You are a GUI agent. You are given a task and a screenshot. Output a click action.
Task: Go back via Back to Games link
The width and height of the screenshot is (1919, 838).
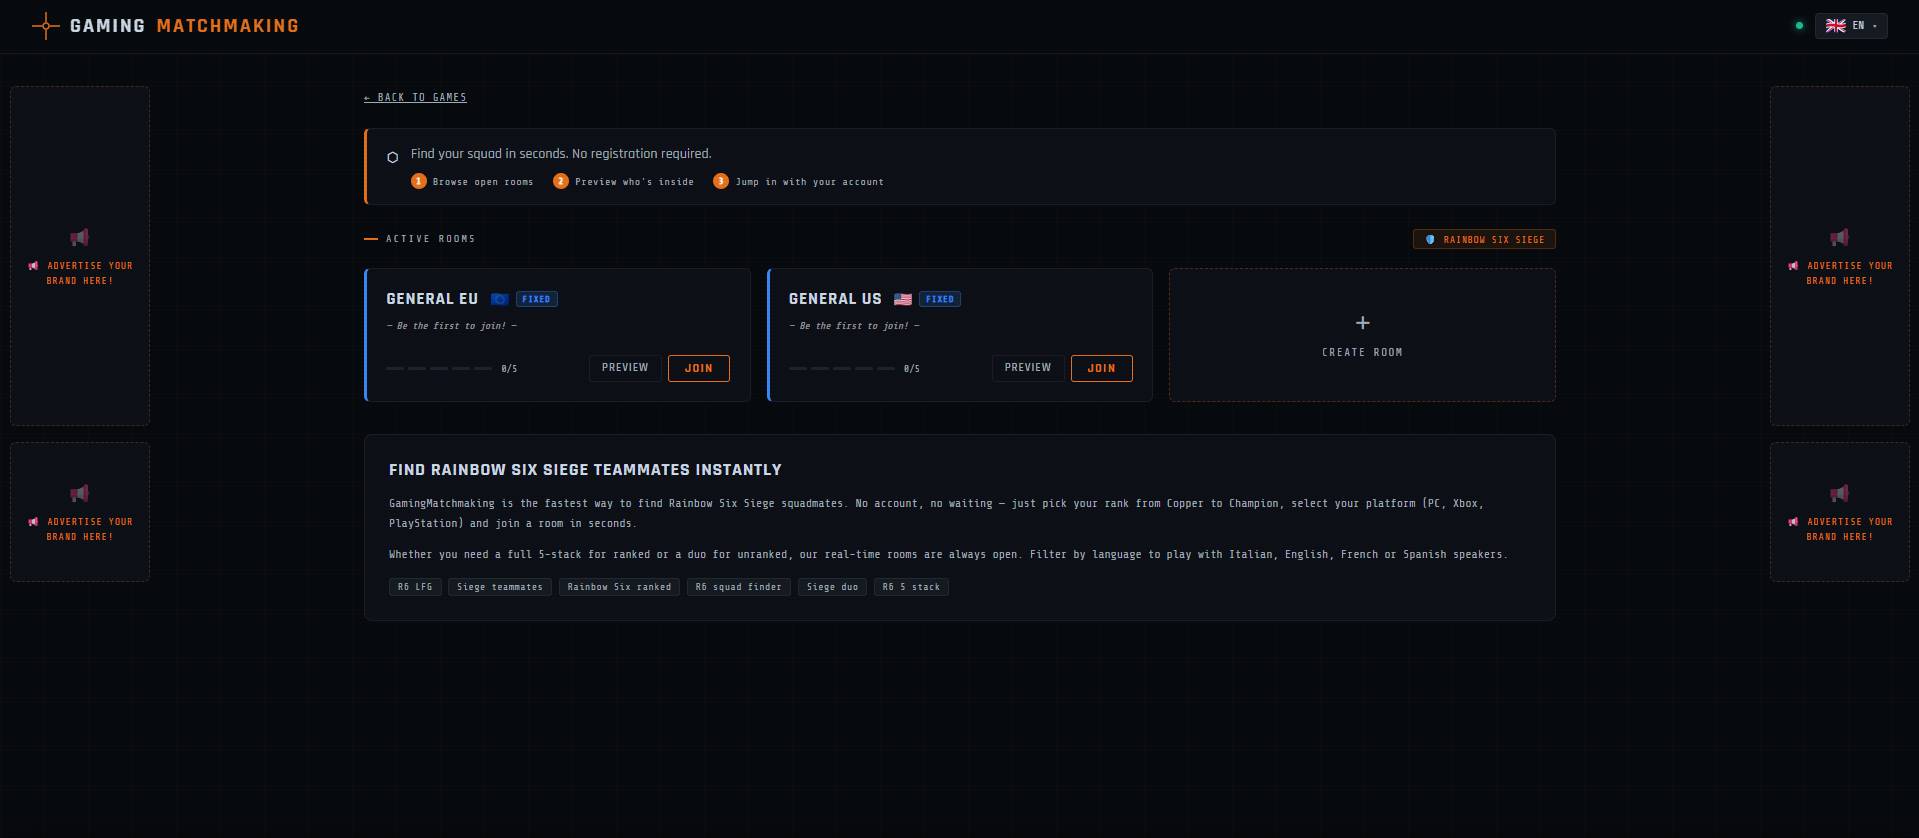[415, 98]
